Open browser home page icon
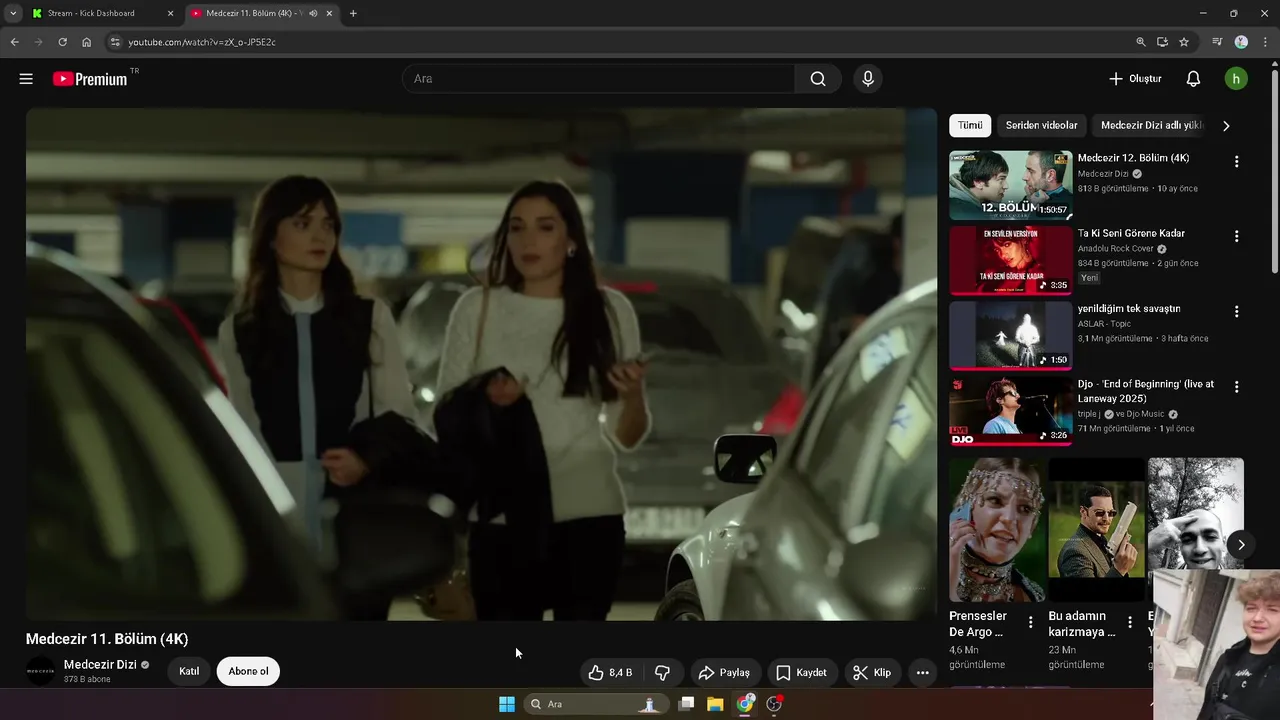 click(x=86, y=42)
